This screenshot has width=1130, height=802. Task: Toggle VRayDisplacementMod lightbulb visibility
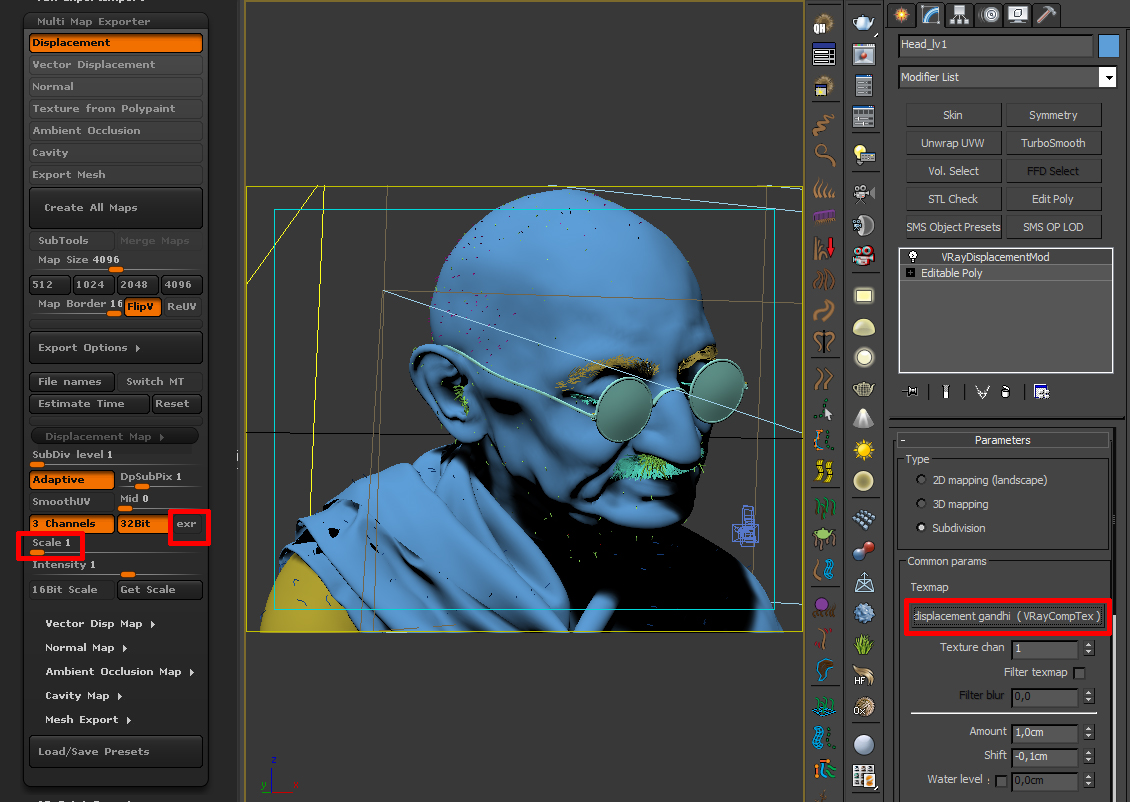[x=912, y=257]
